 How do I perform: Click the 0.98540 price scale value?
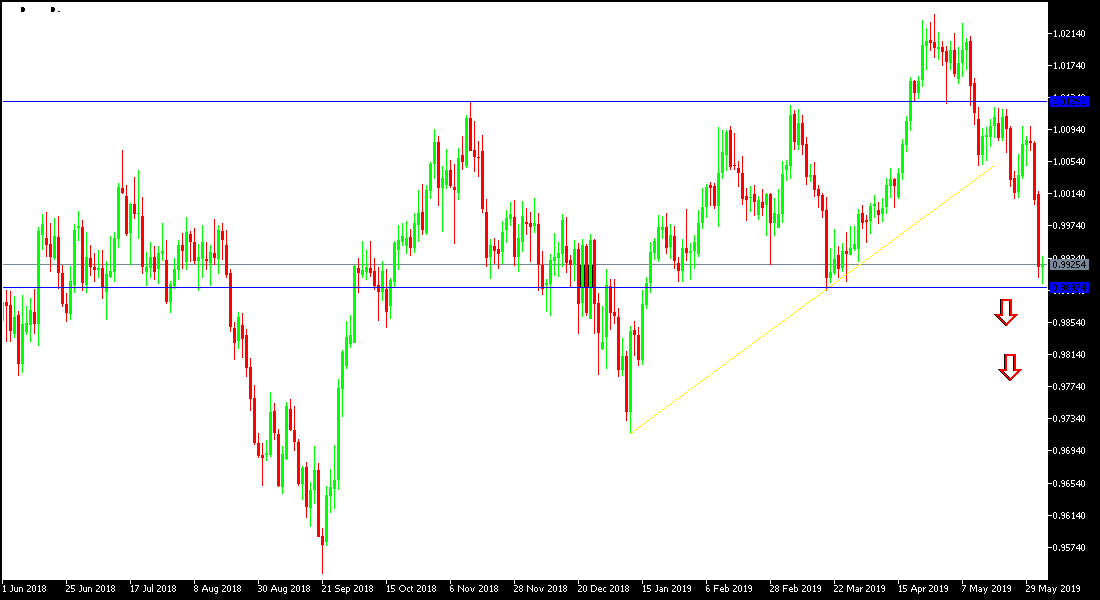[1070, 322]
